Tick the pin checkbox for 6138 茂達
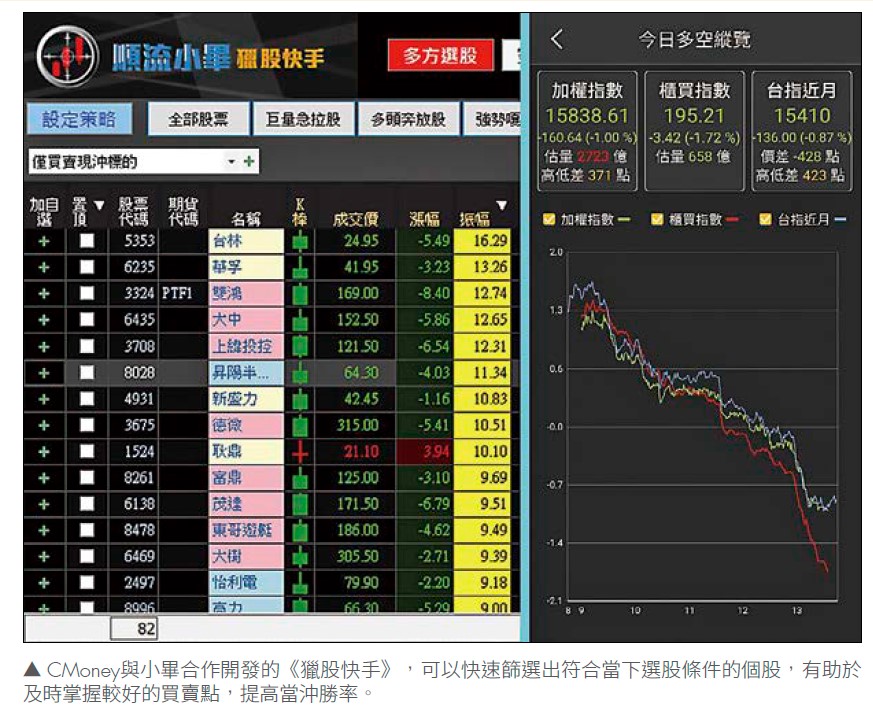The height and width of the screenshot is (715, 873). 87,504
